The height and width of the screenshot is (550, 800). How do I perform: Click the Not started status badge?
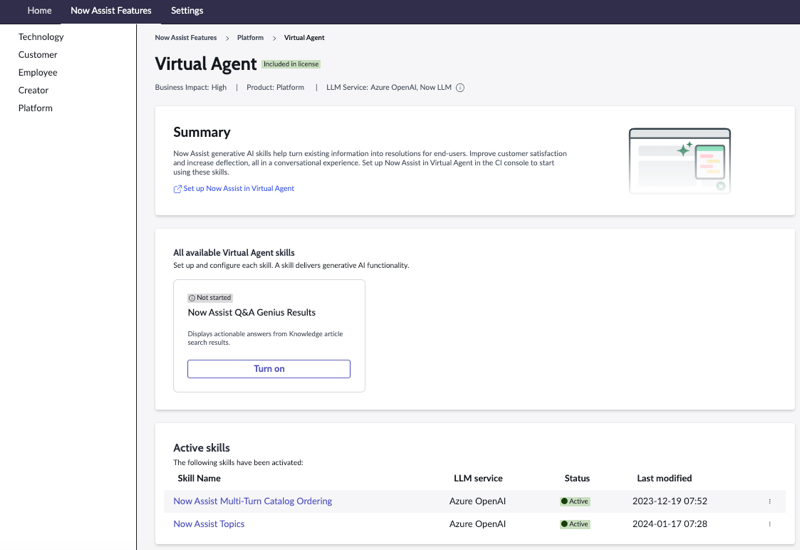pos(210,297)
